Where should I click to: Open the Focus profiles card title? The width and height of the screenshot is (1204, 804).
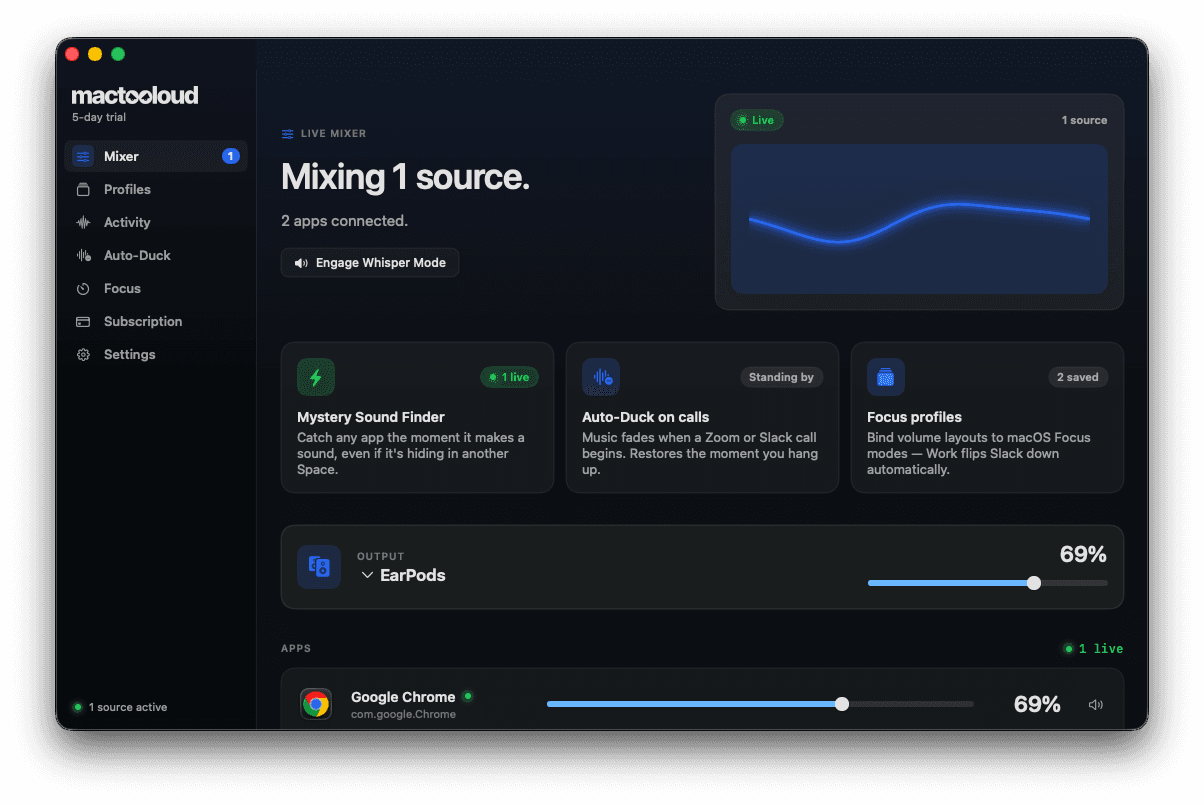click(x=914, y=417)
